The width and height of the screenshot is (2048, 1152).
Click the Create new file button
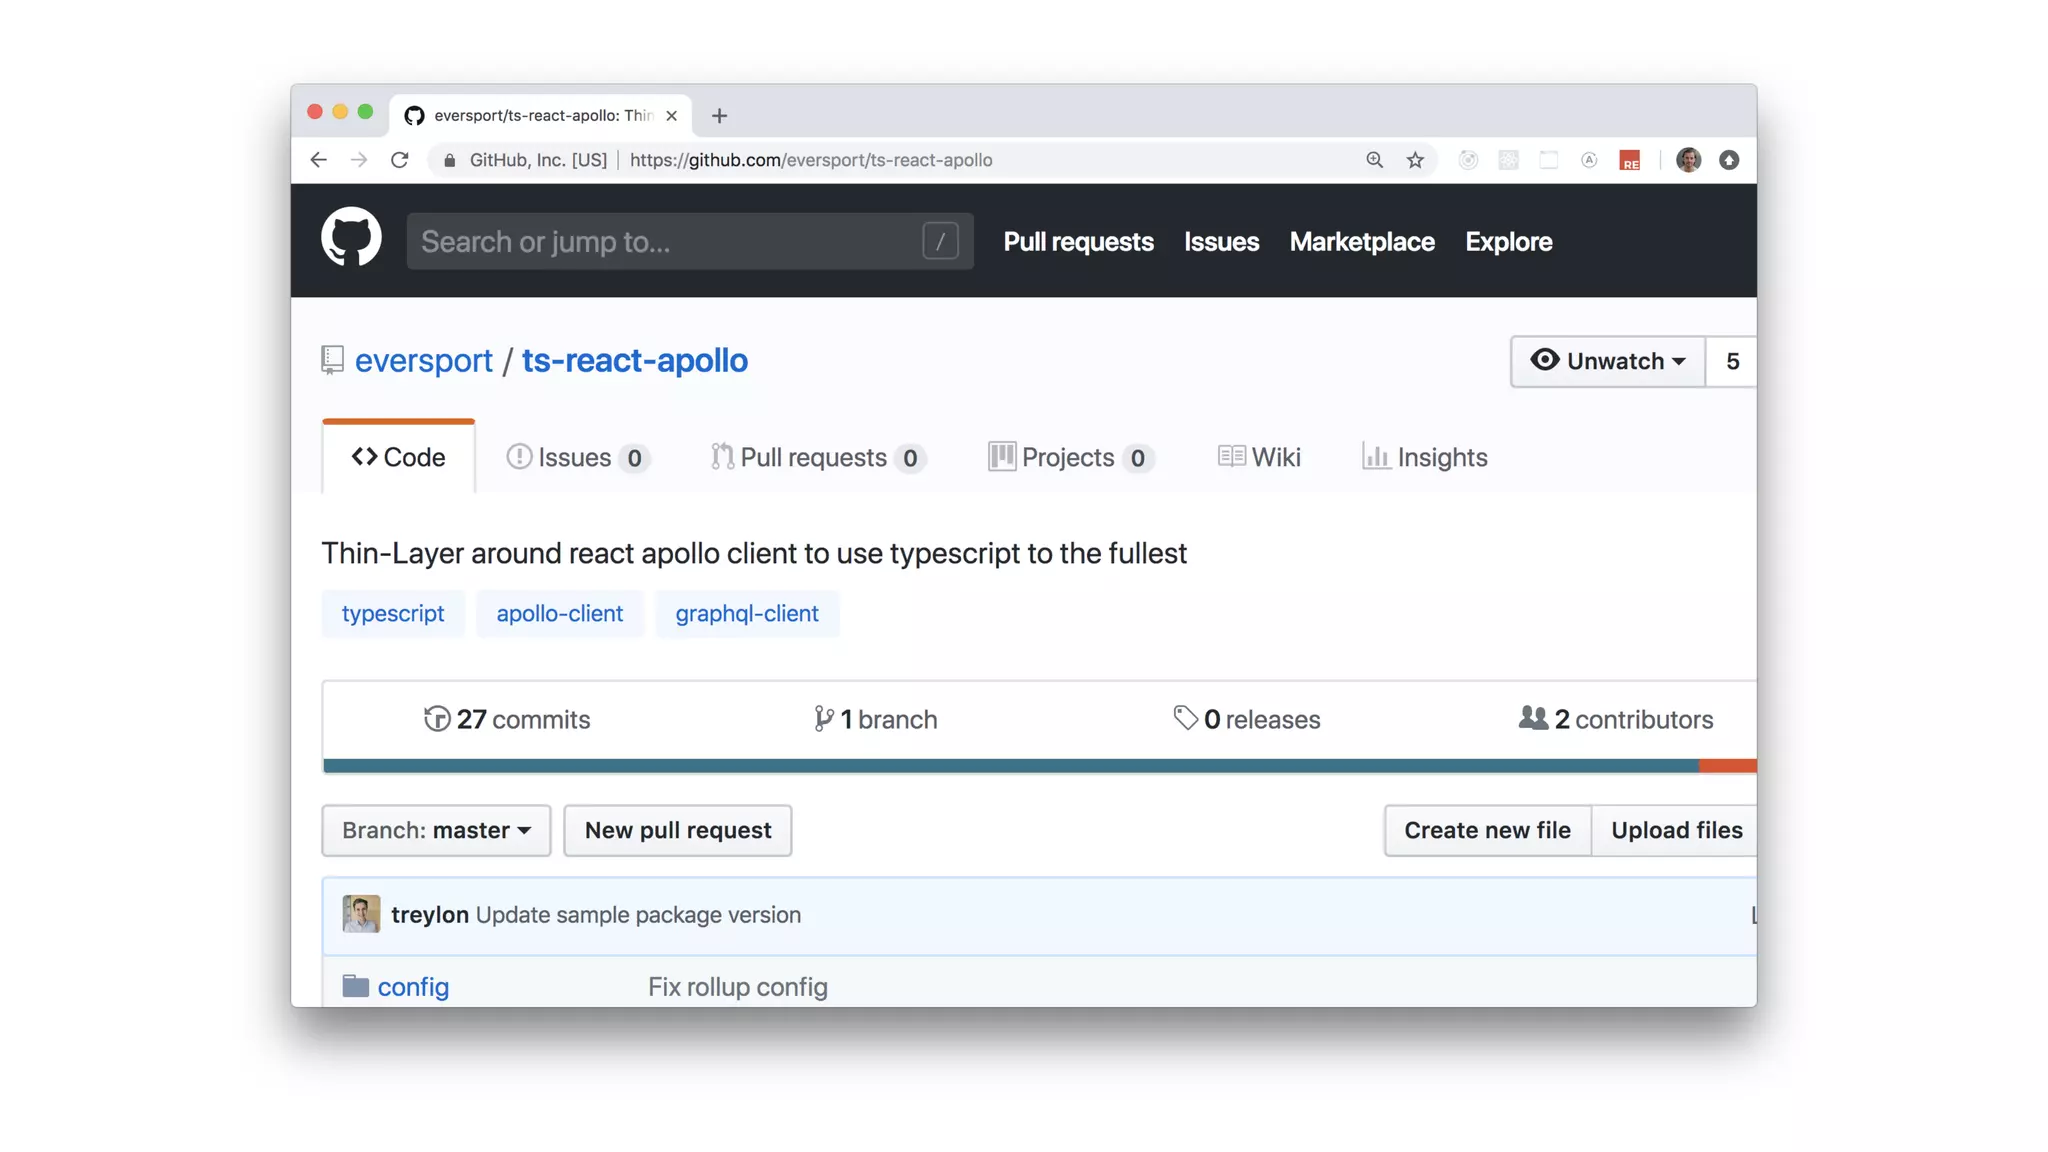[x=1487, y=830]
